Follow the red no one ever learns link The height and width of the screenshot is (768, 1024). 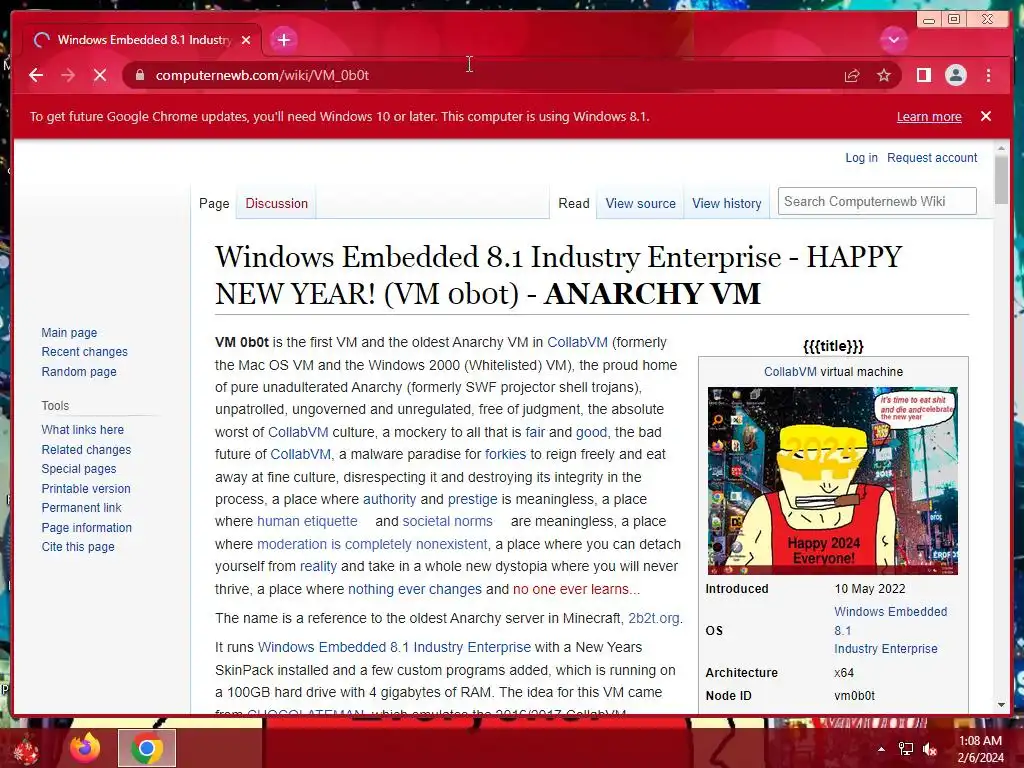click(x=576, y=589)
